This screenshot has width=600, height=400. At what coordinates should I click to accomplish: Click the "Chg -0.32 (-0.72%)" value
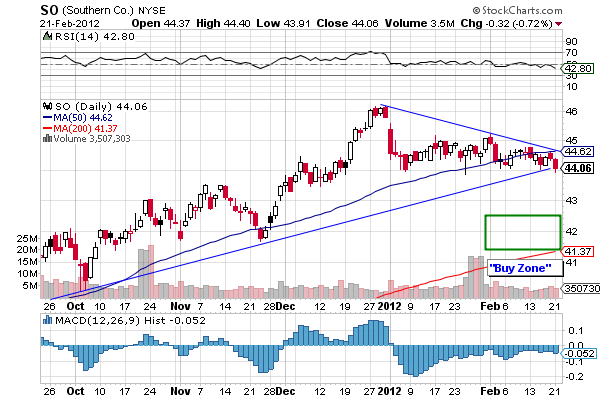pyautogui.click(x=506, y=23)
